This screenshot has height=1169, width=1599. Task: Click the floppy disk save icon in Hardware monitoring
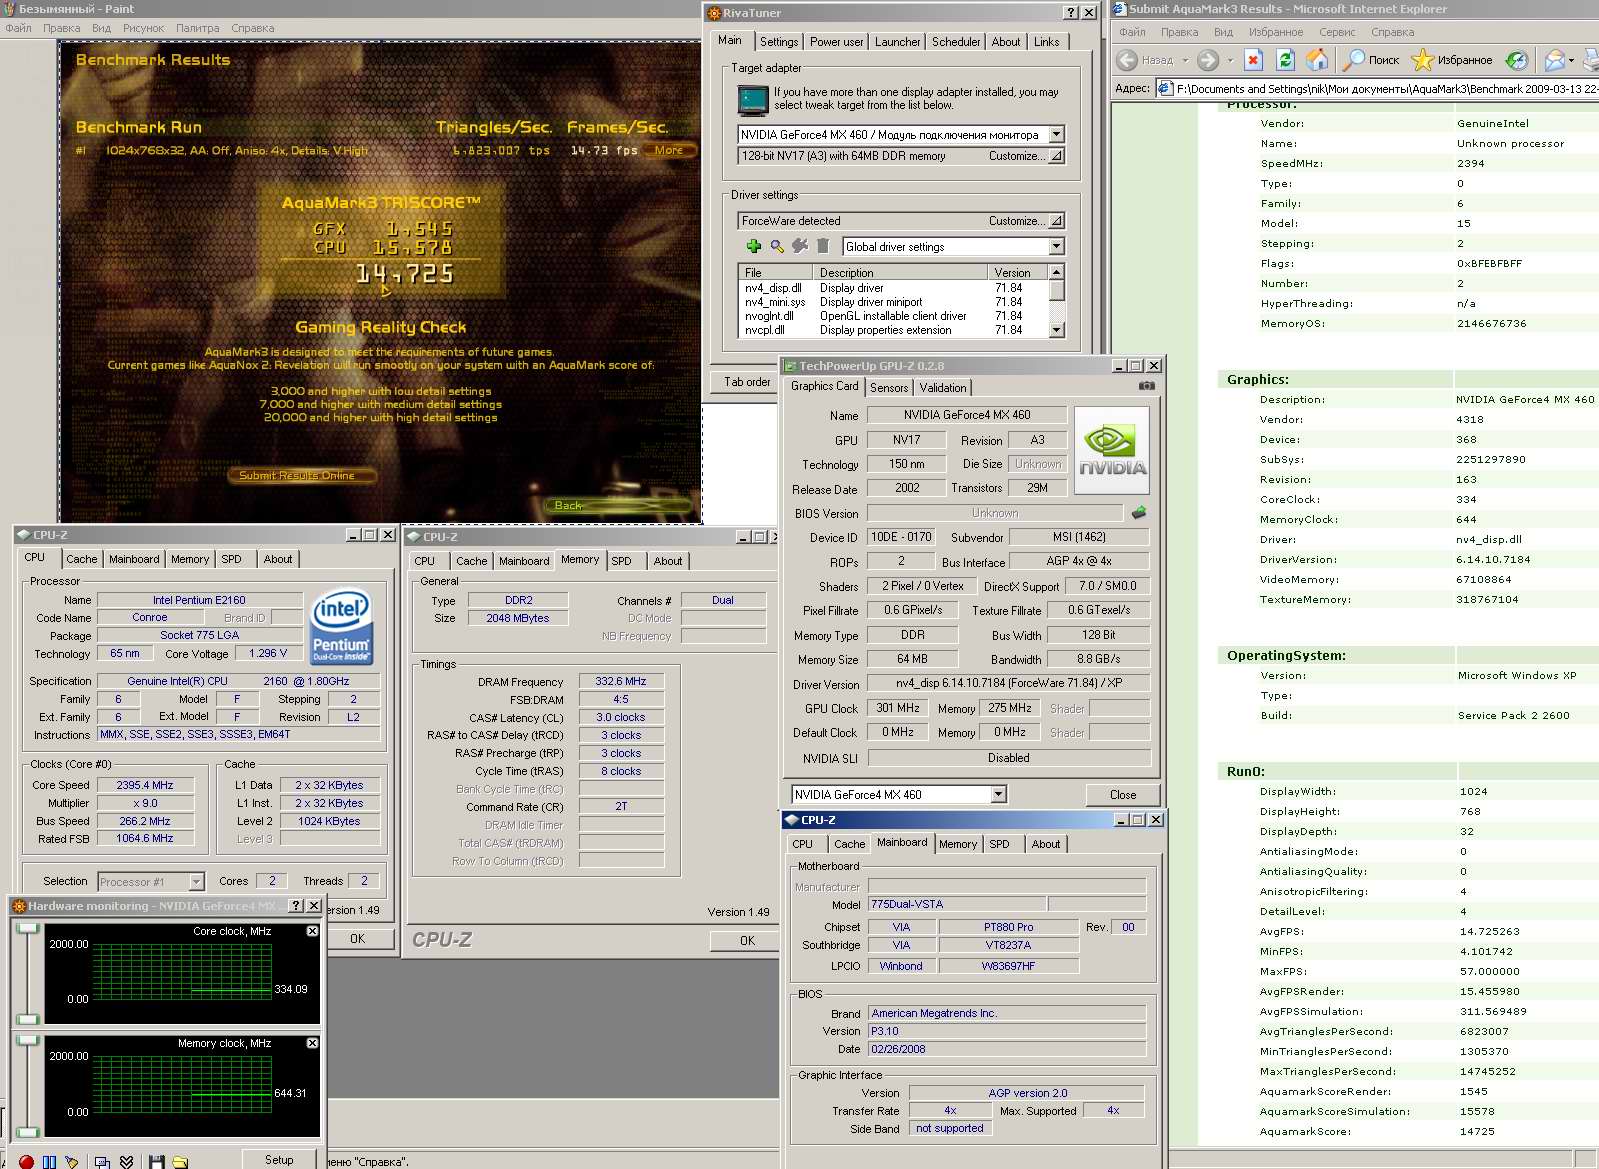tap(156, 1161)
